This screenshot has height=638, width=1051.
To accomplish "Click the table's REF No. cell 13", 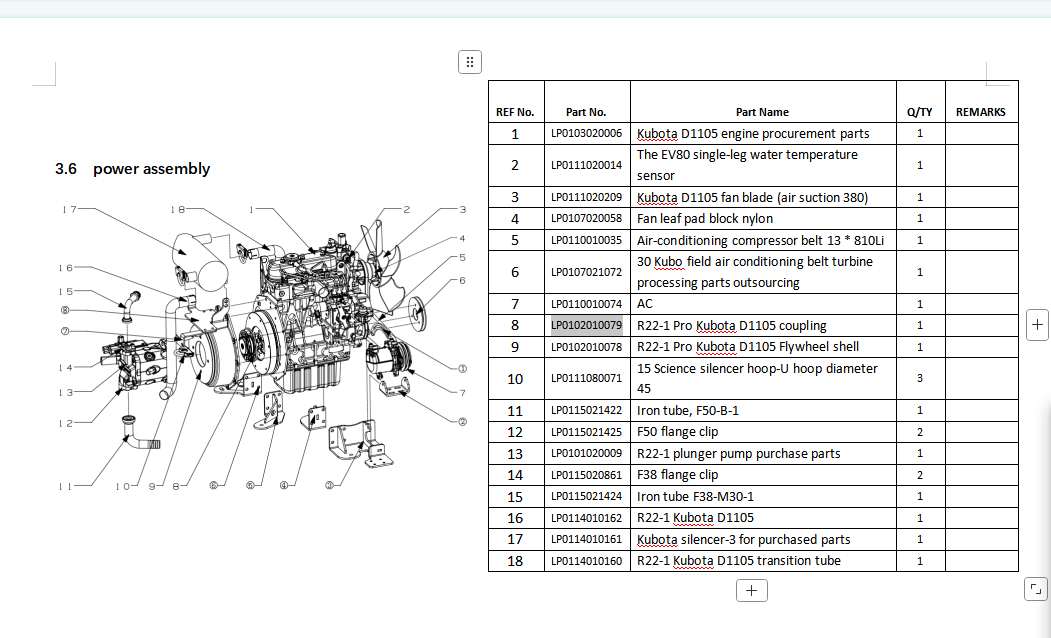I will click(515, 454).
